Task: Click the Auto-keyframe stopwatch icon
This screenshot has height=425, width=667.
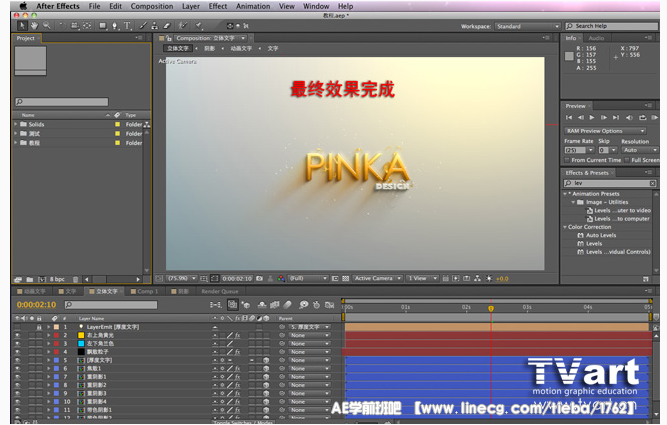Action: click(316, 305)
